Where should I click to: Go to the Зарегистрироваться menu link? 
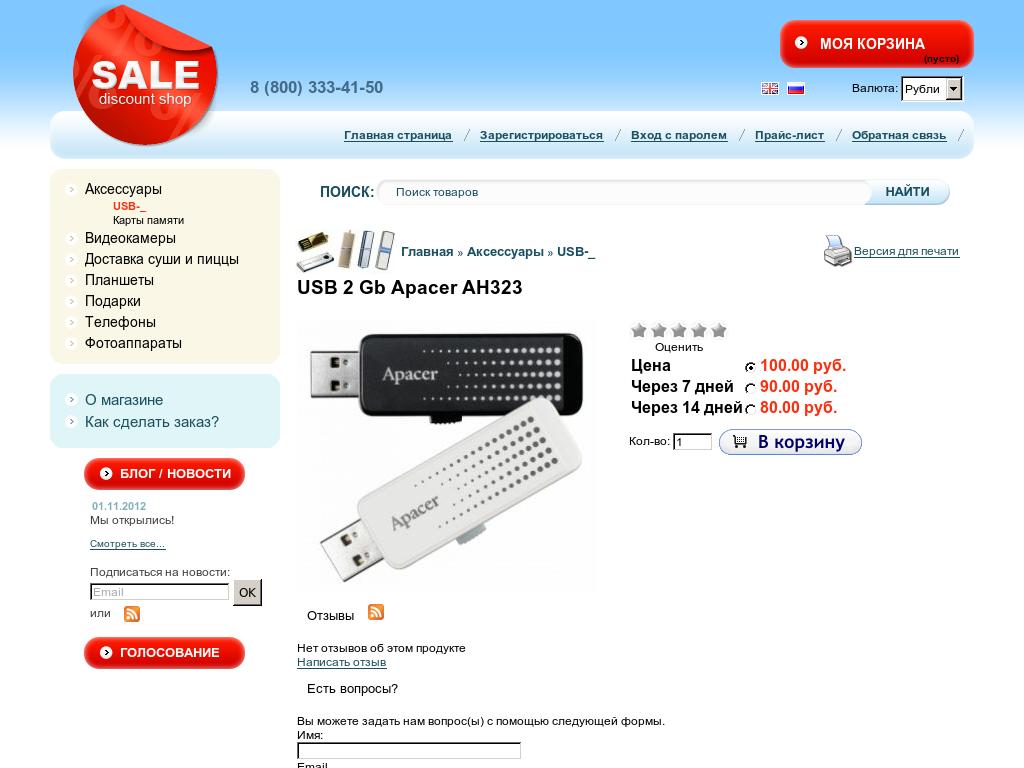541,135
